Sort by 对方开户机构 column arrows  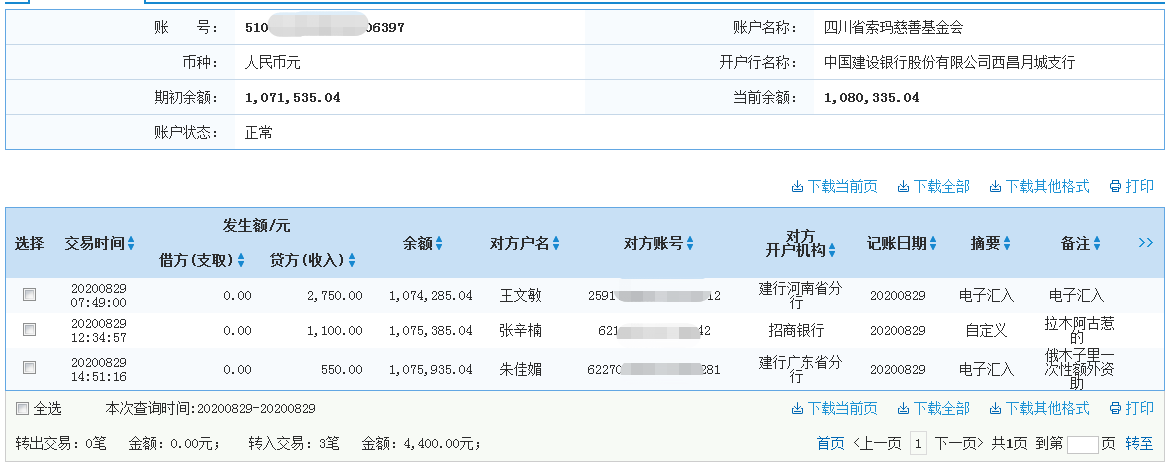coord(831,251)
